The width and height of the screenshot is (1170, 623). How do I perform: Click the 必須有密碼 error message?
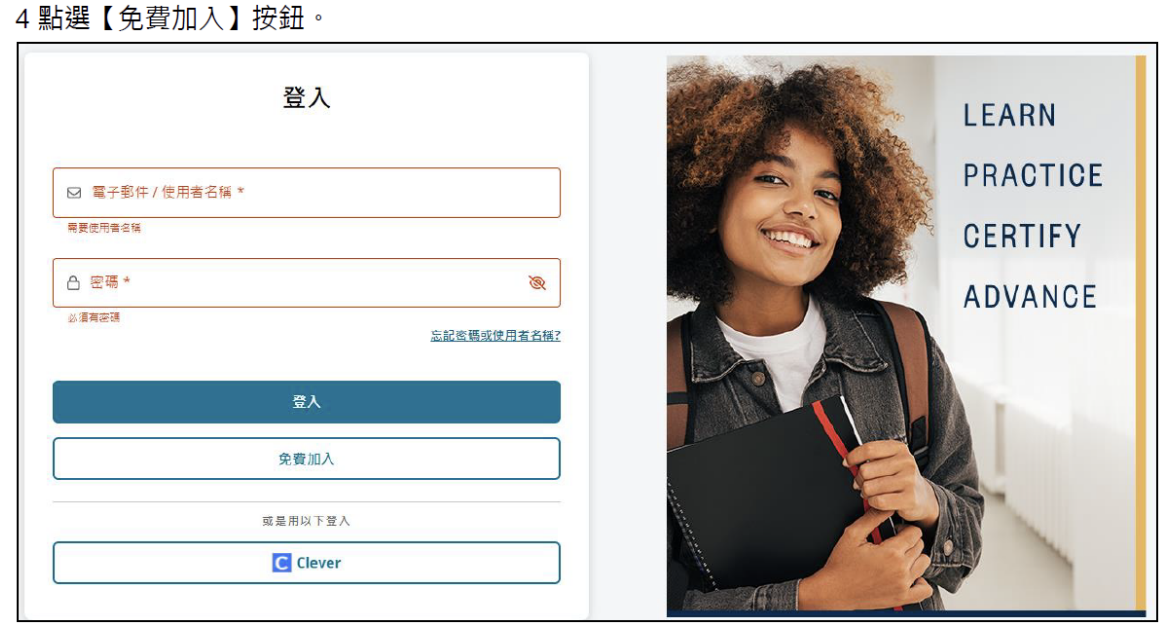(x=93, y=318)
